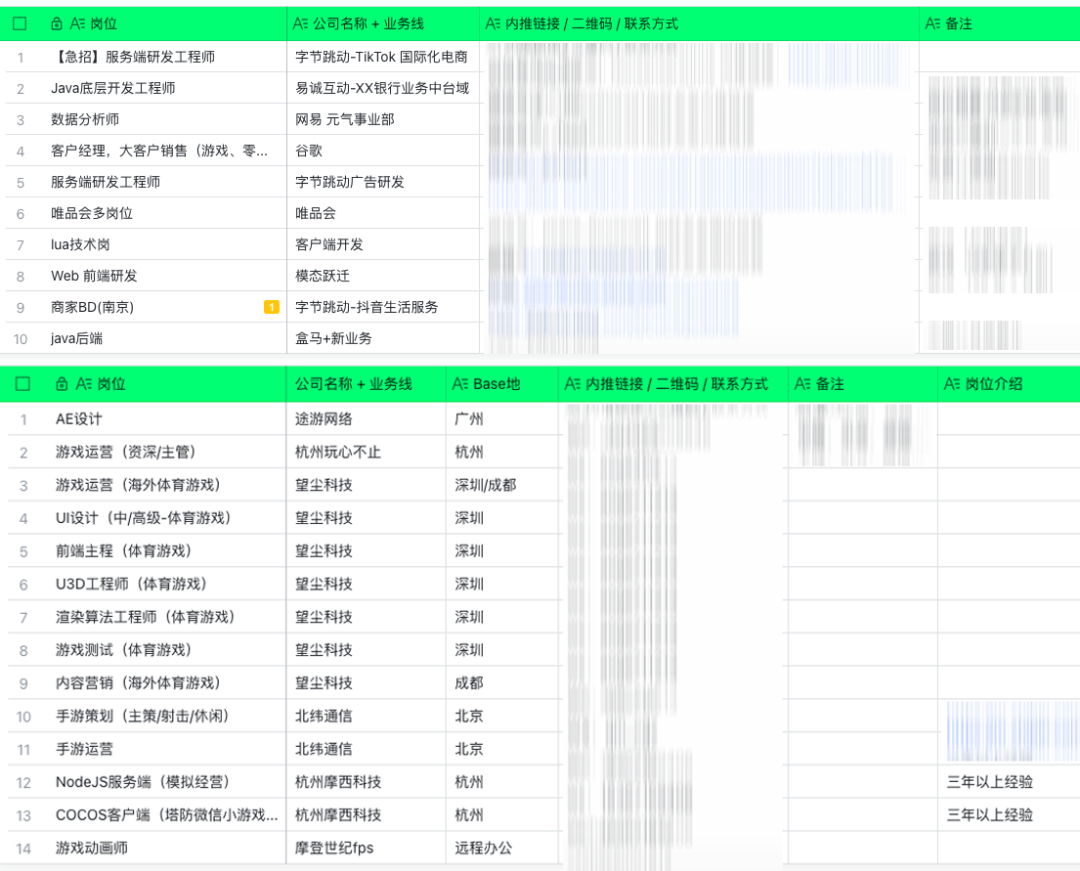Click the 远程办公 base cell

click(502, 848)
